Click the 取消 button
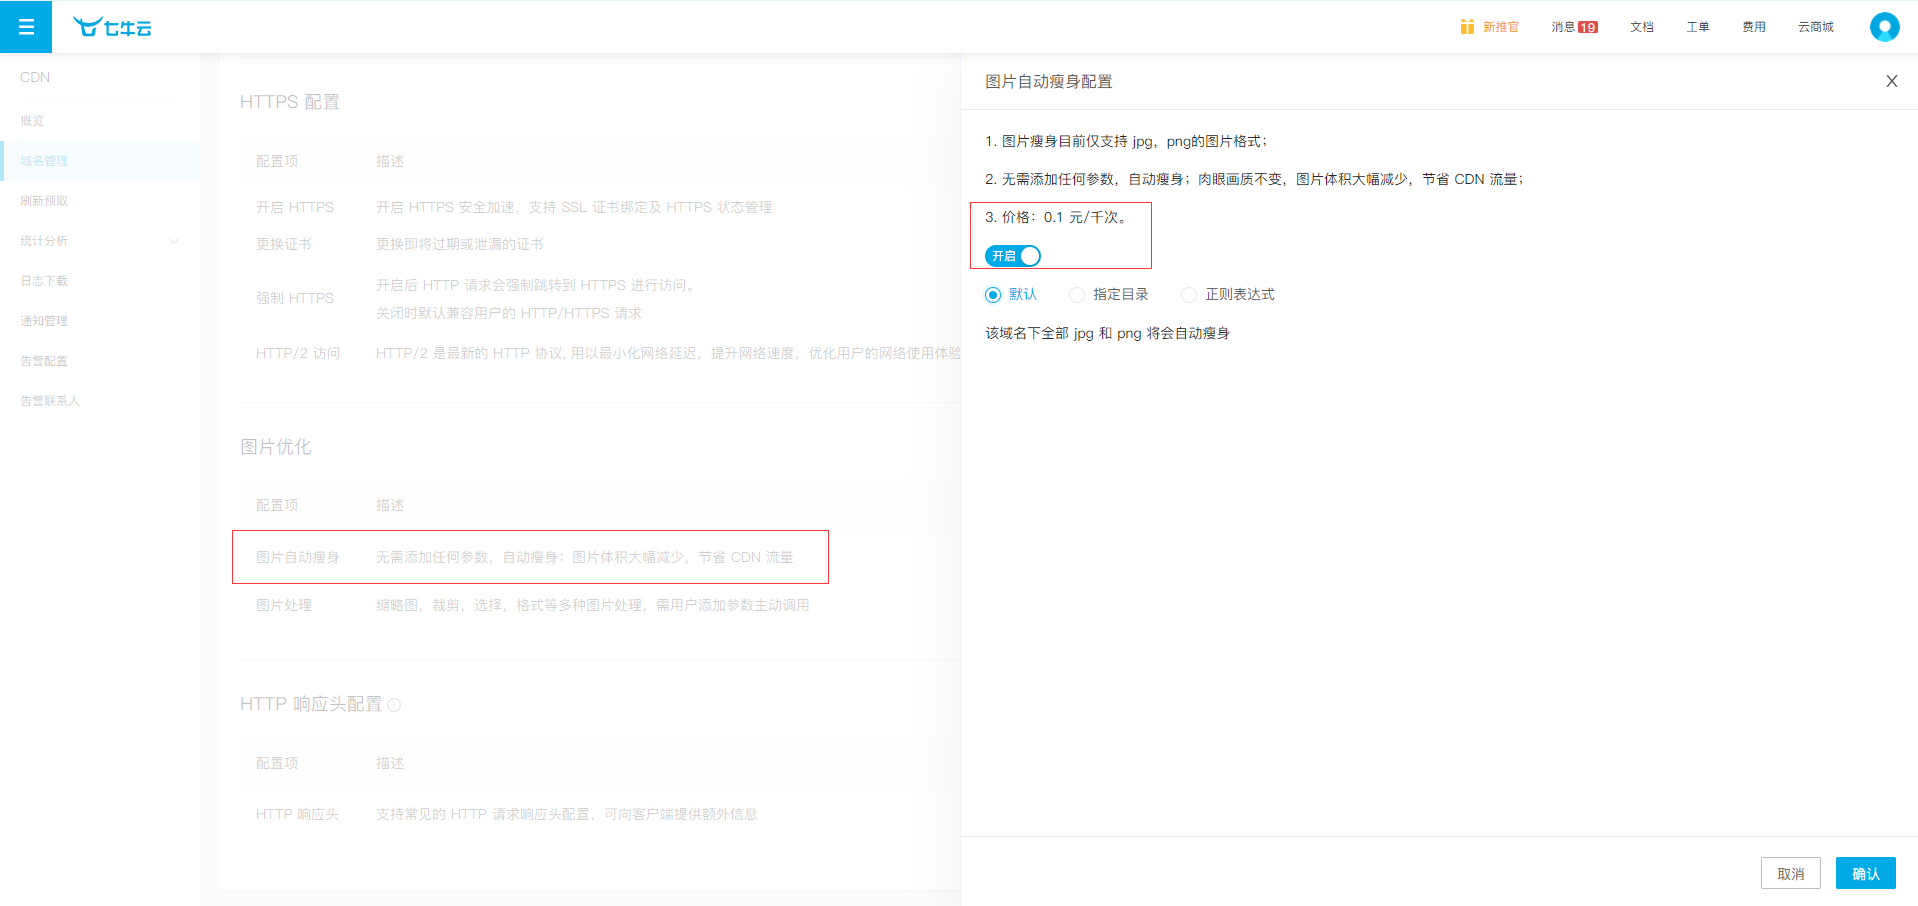 [x=1790, y=873]
